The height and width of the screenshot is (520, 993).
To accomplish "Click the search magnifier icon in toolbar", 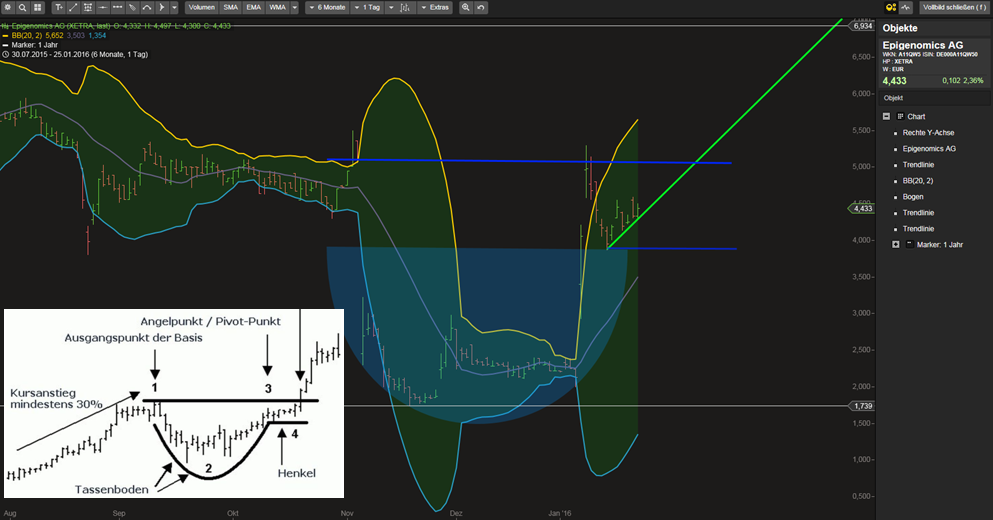I will (22, 8).
